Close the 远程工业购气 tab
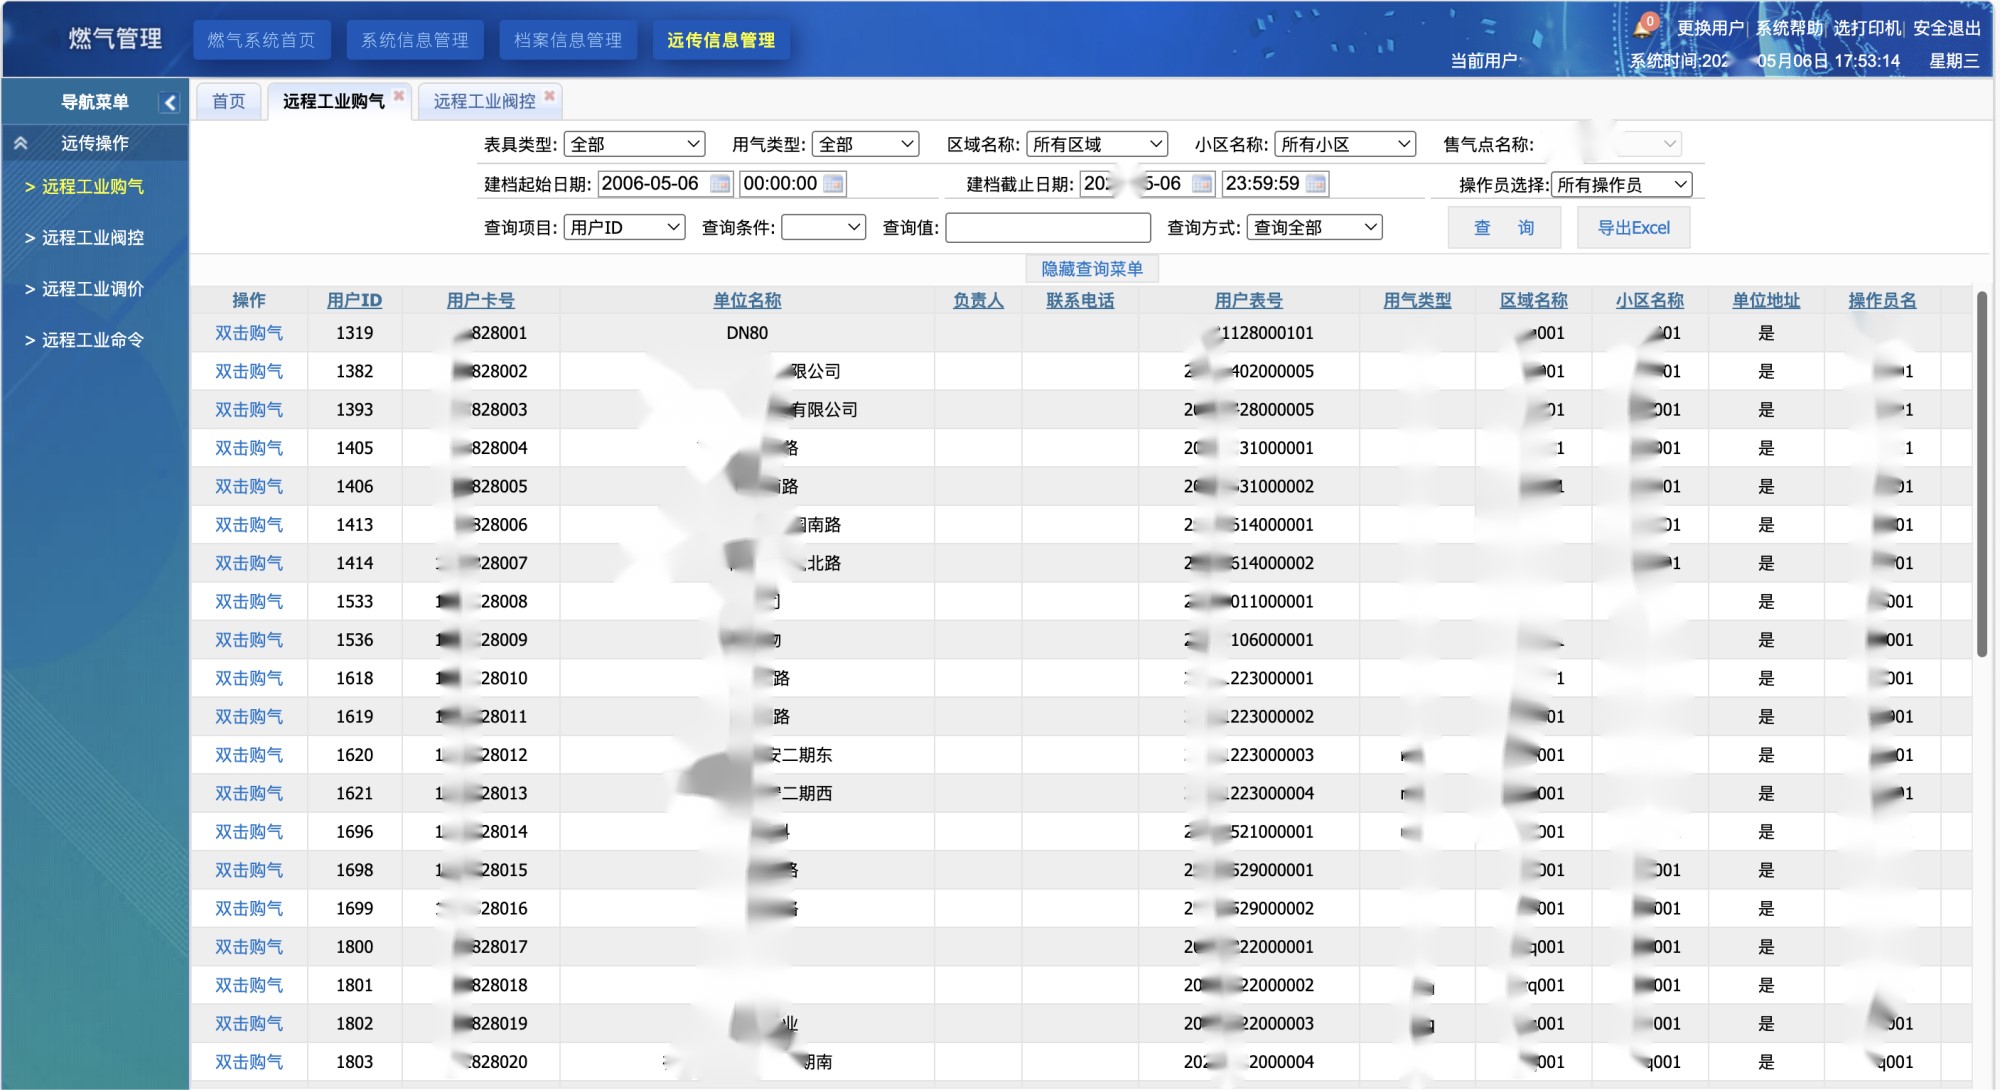Viewport: 2000px width, 1090px height. point(399,96)
